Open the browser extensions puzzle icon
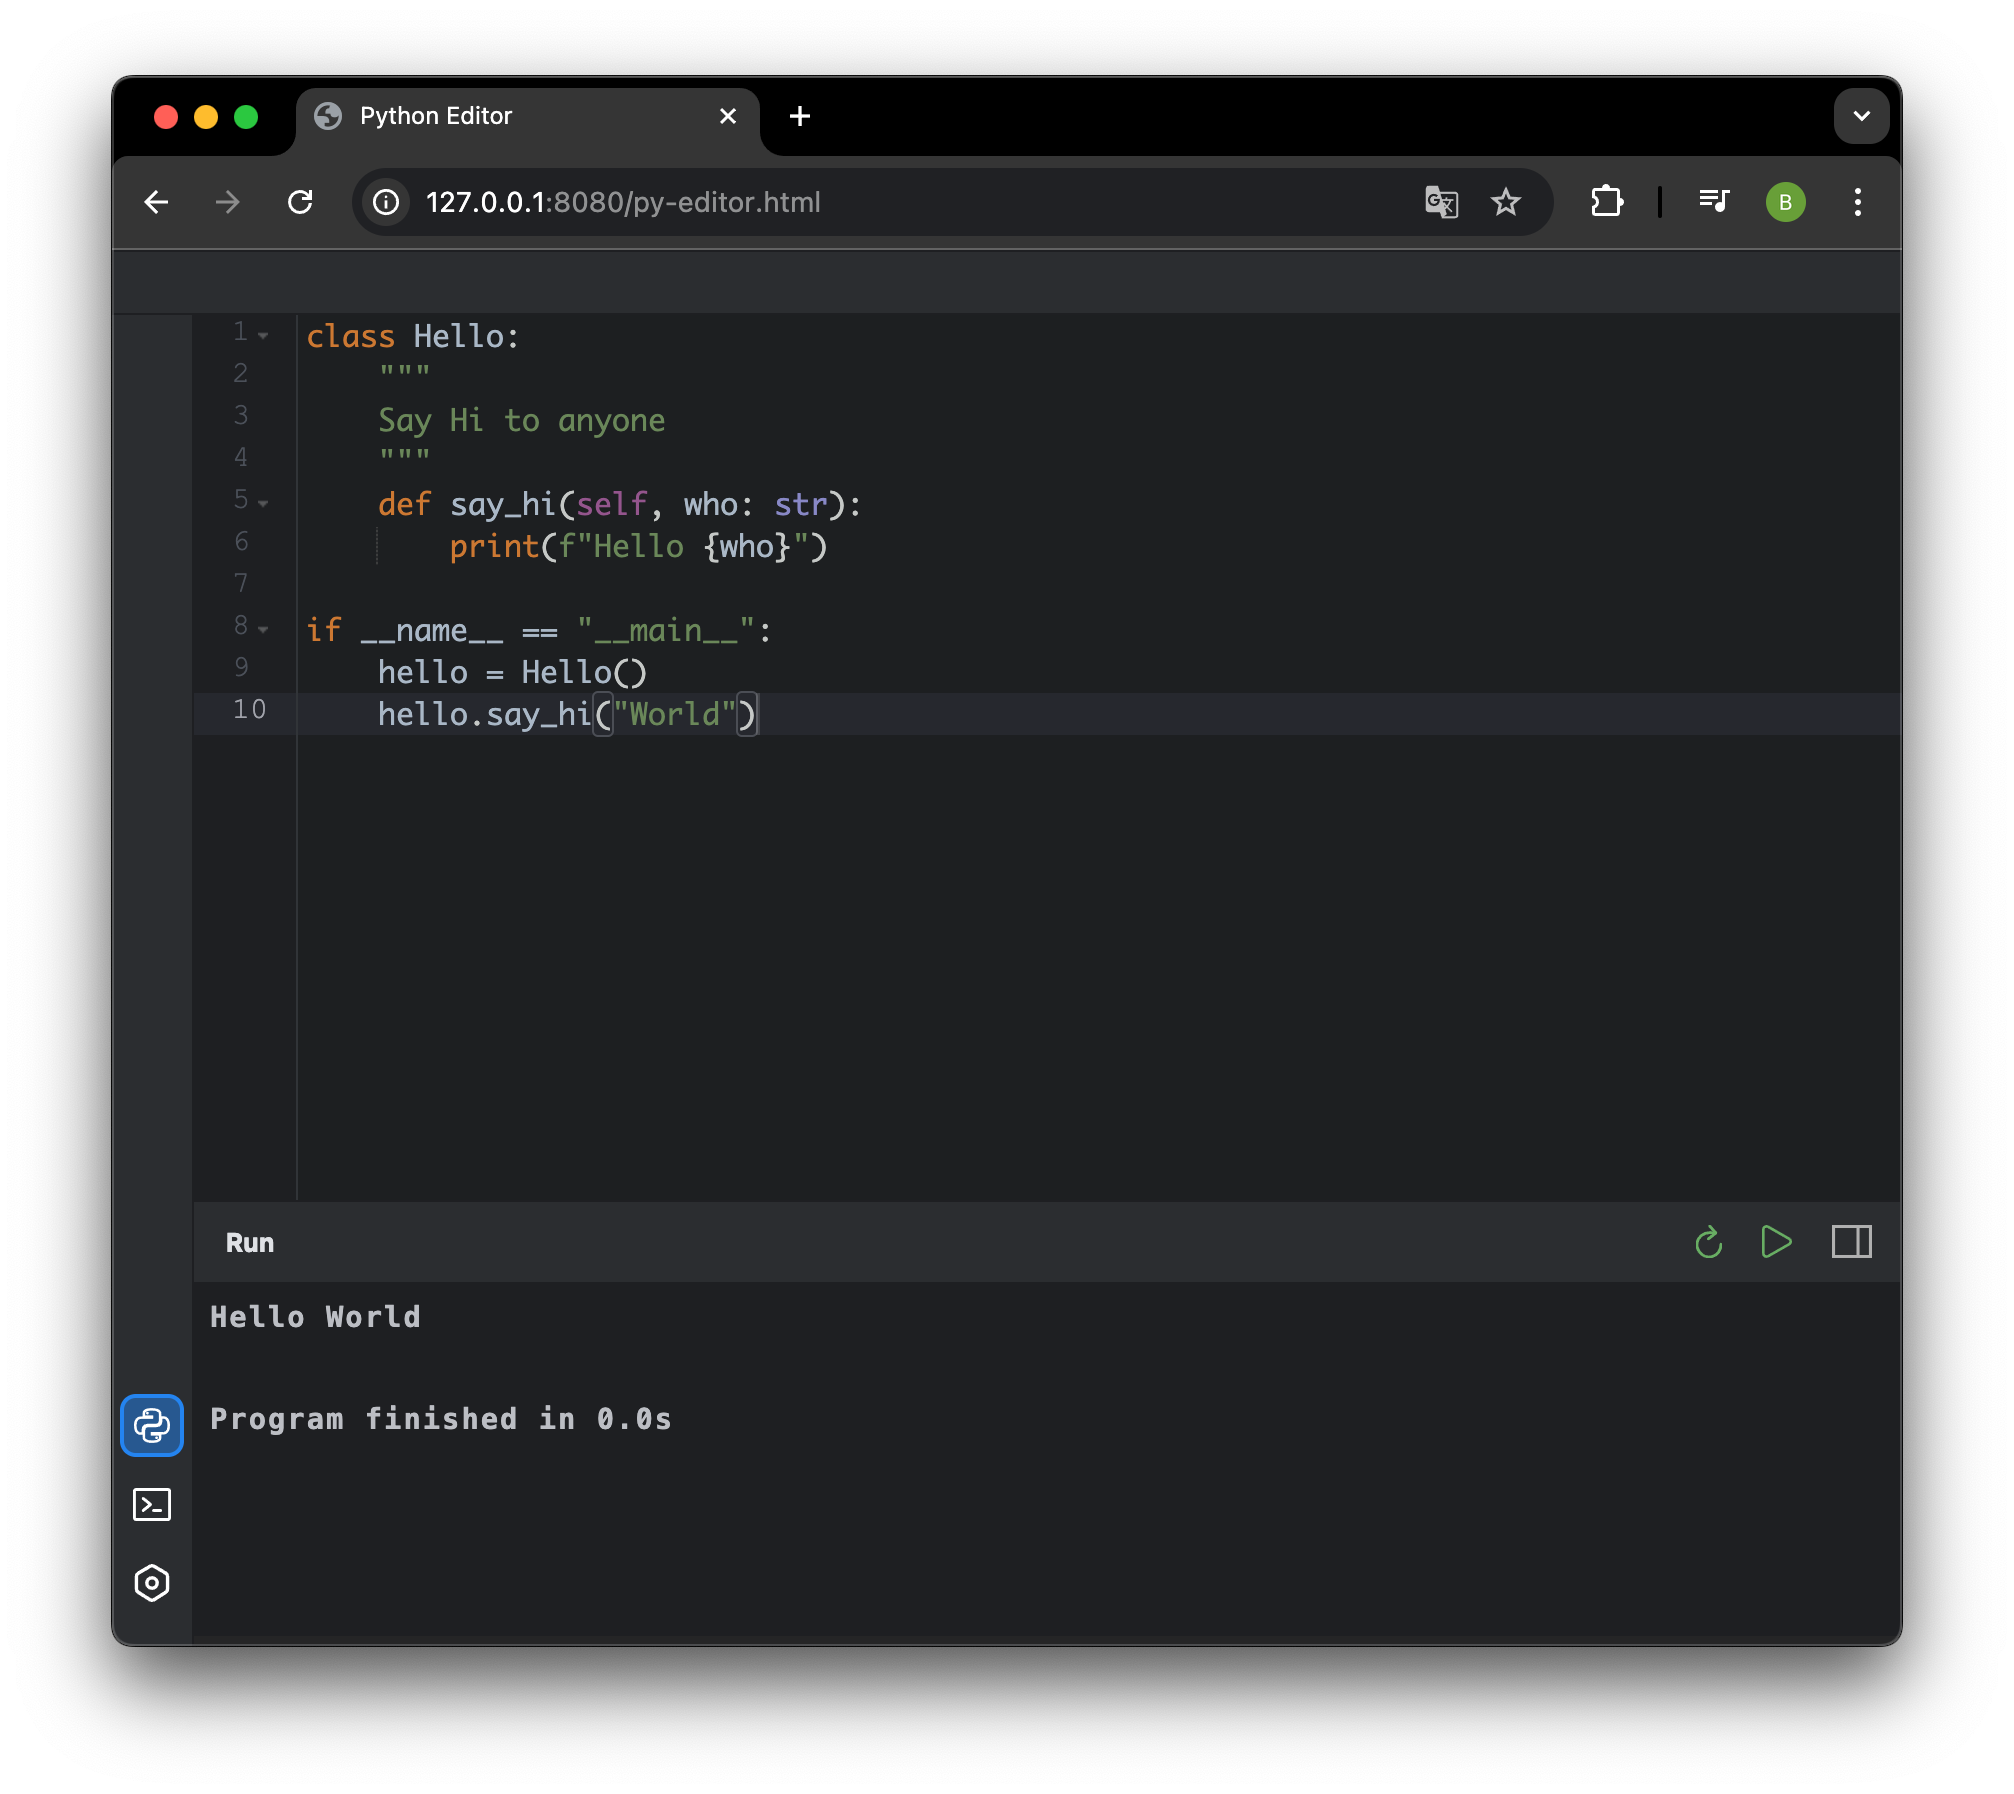2014x1794 pixels. pyautogui.click(x=1607, y=202)
